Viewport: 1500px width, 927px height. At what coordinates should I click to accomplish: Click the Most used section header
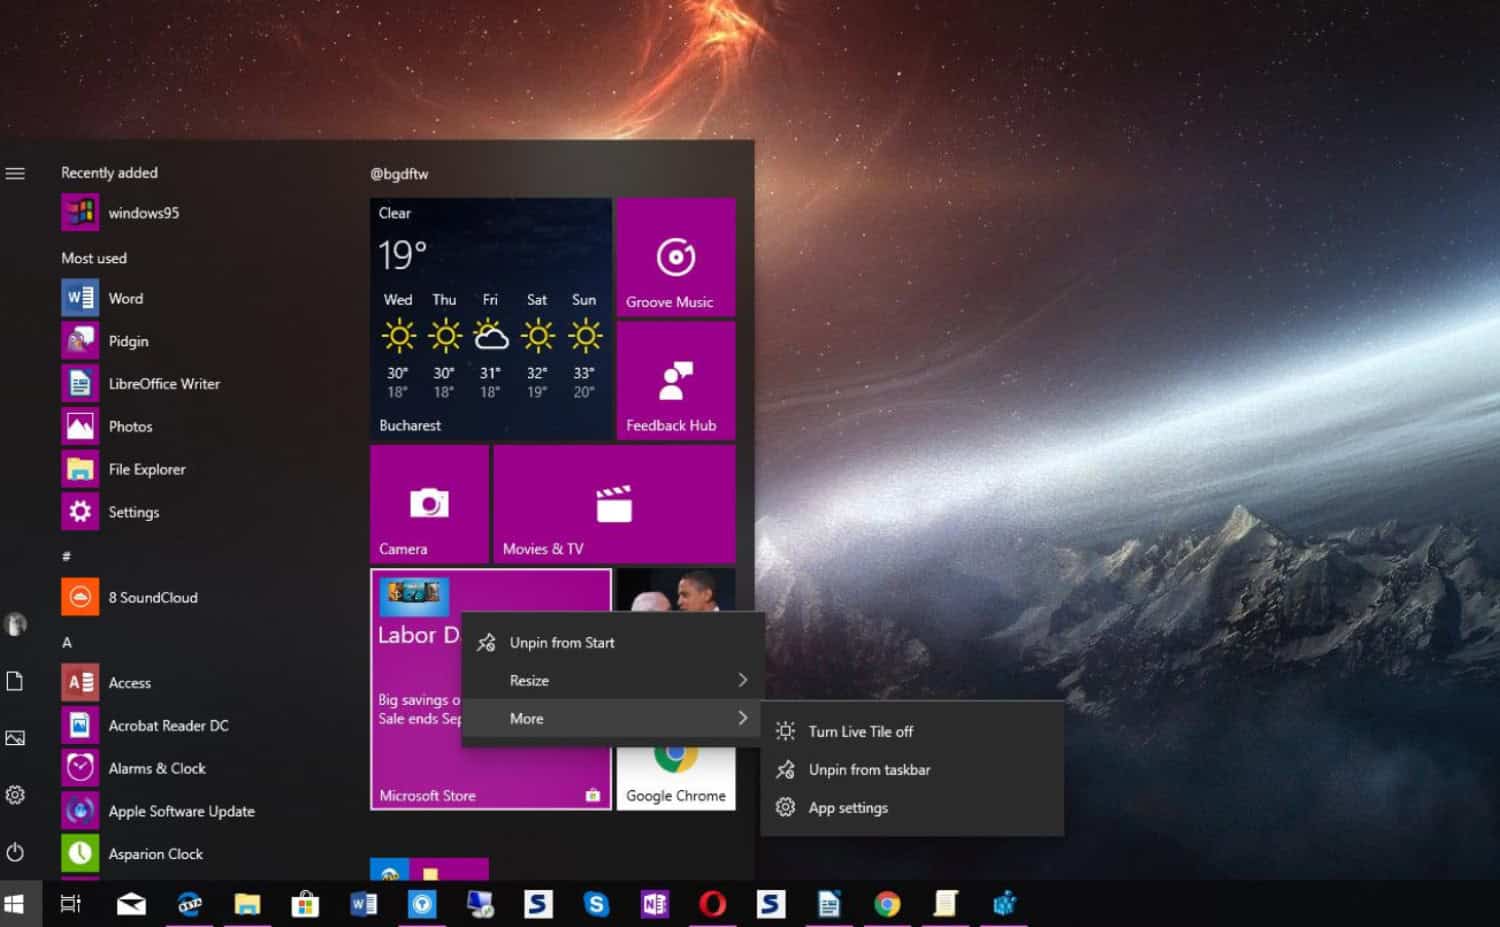94,258
